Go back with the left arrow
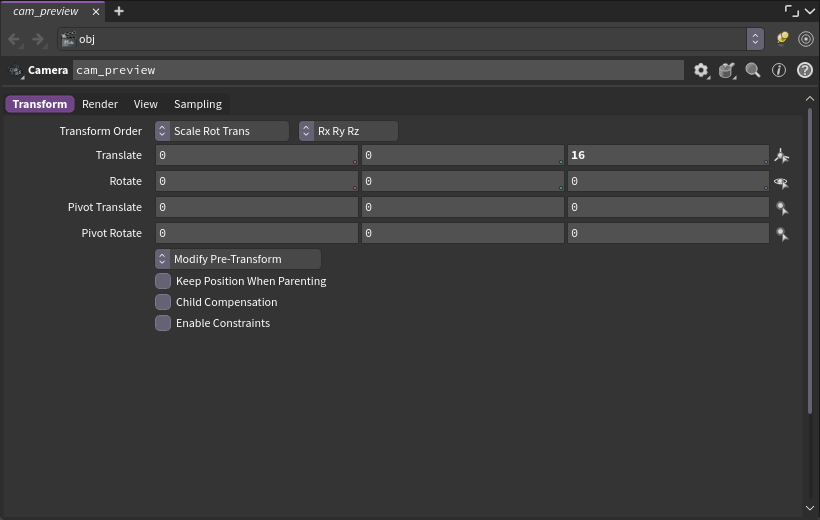 click(14, 39)
